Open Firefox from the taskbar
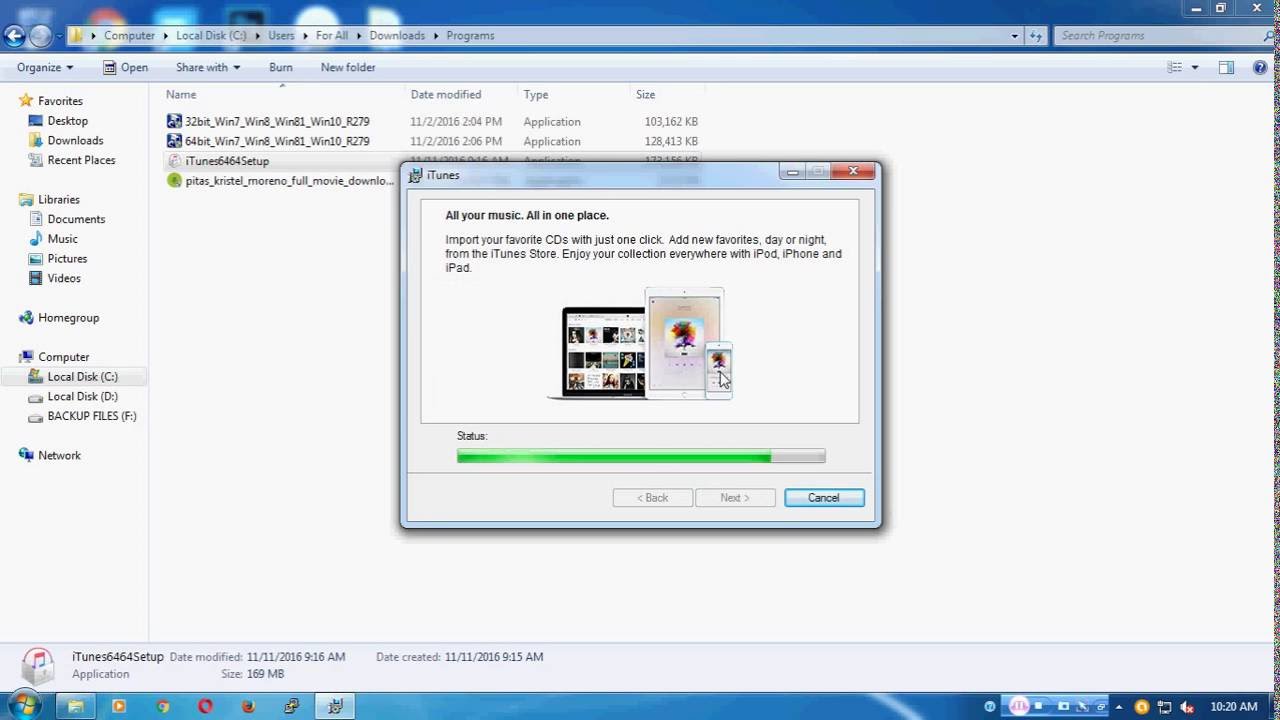The width and height of the screenshot is (1280, 720). pyautogui.click(x=249, y=706)
